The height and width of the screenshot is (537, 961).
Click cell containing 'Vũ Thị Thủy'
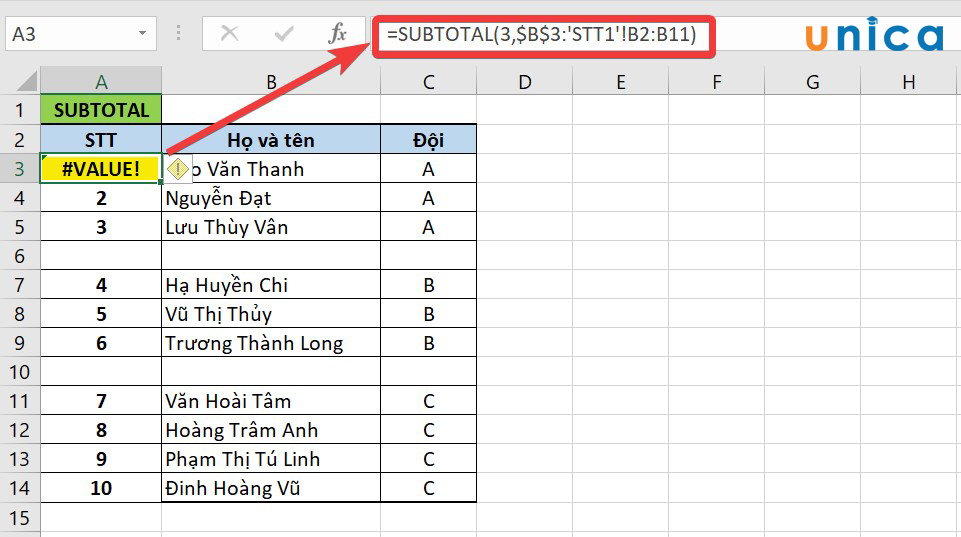271,314
